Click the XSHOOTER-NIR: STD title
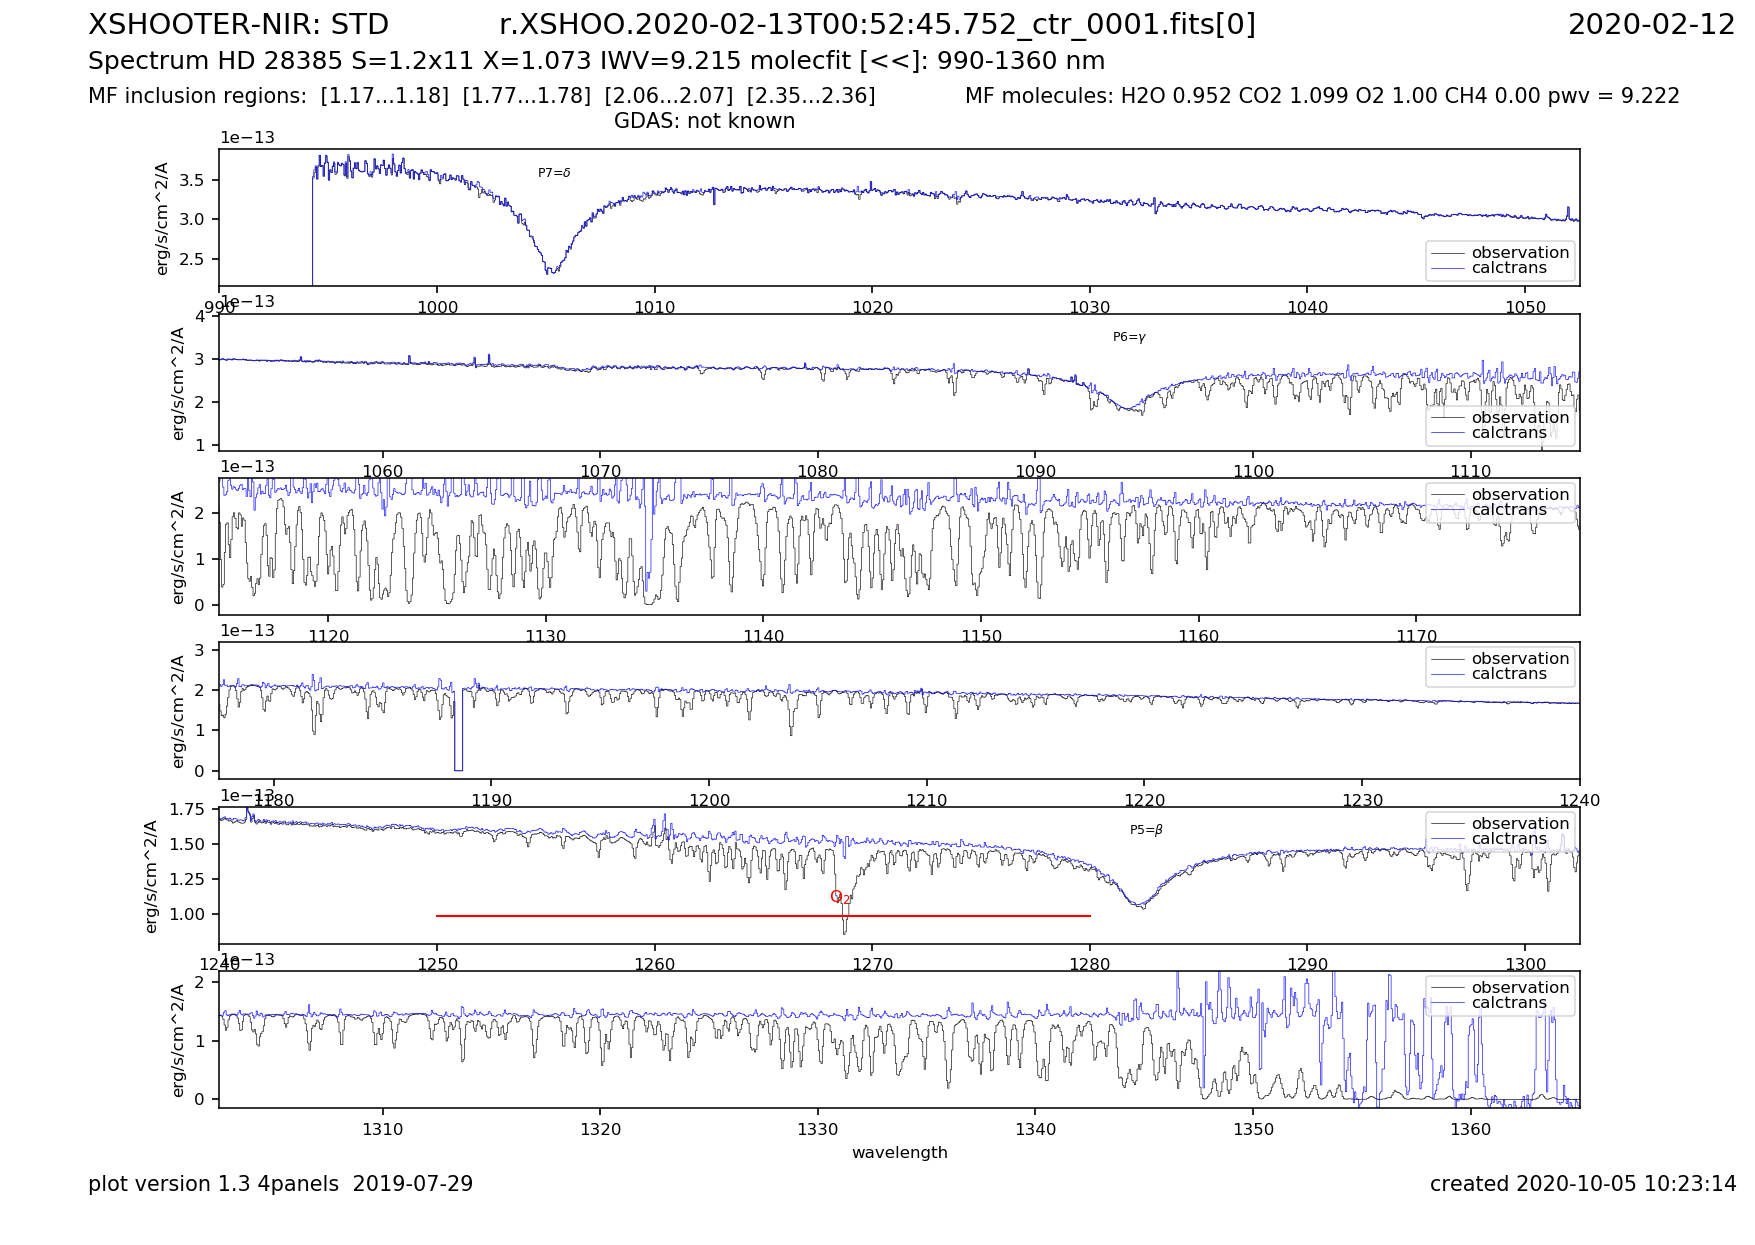This screenshot has width=1755, height=1245. pos(238,25)
